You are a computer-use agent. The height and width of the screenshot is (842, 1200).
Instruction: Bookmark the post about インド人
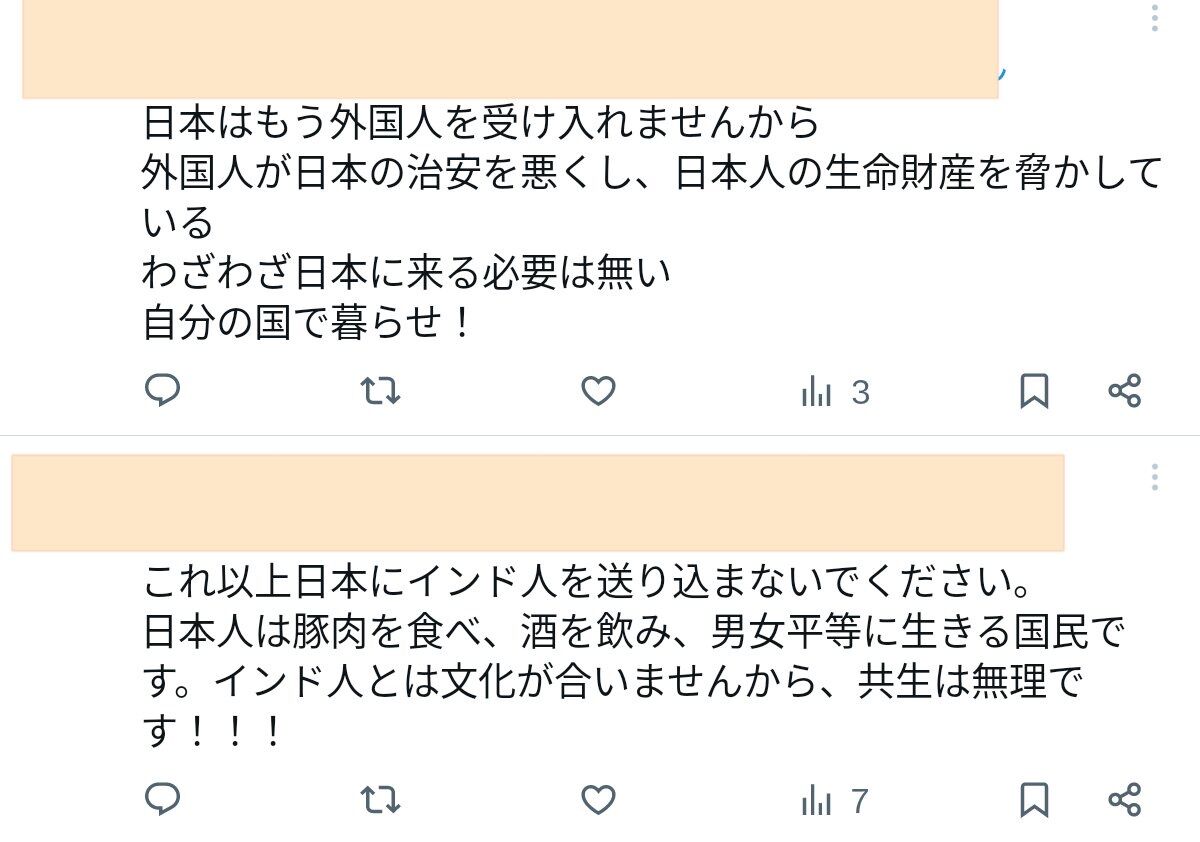[1034, 800]
